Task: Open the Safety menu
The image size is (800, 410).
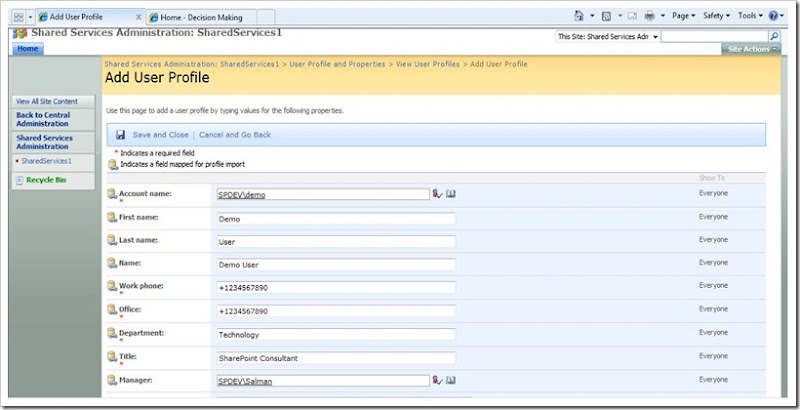Action: point(716,16)
